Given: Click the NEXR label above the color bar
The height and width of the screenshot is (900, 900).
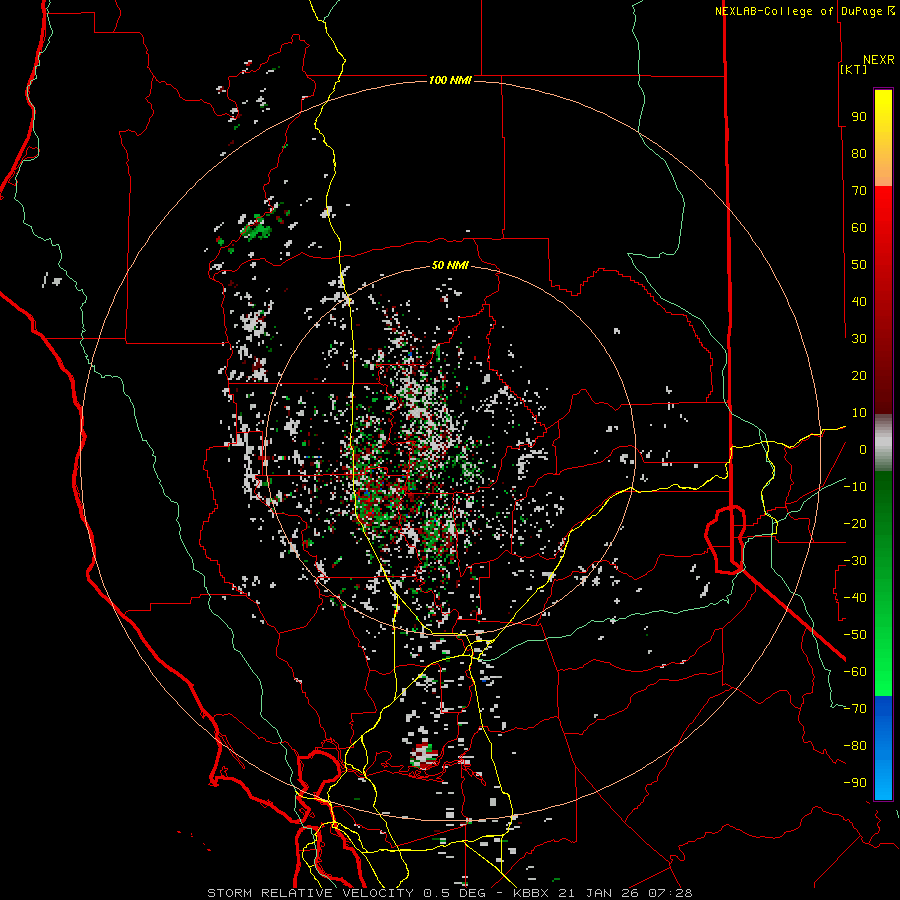Looking at the screenshot, I should pos(879,60).
